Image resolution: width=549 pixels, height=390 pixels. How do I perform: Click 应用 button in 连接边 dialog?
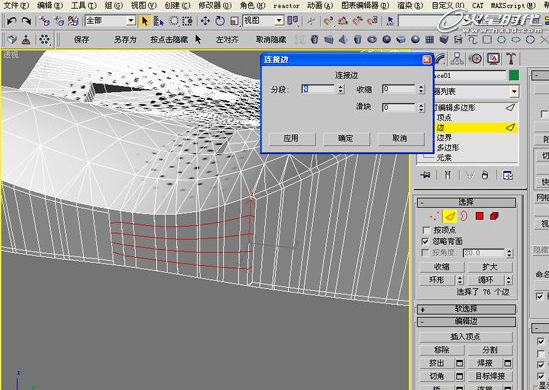coord(291,138)
